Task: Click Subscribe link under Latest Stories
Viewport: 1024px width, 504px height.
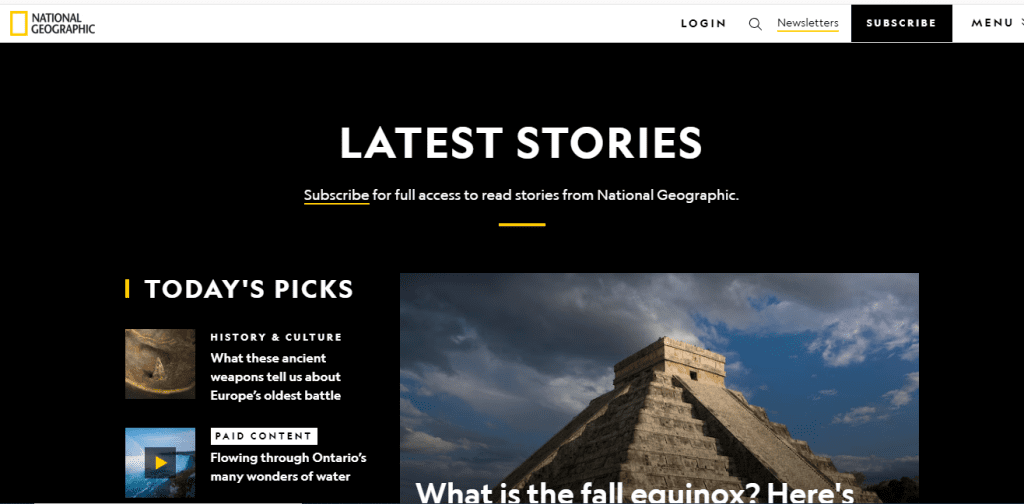Action: 336,195
